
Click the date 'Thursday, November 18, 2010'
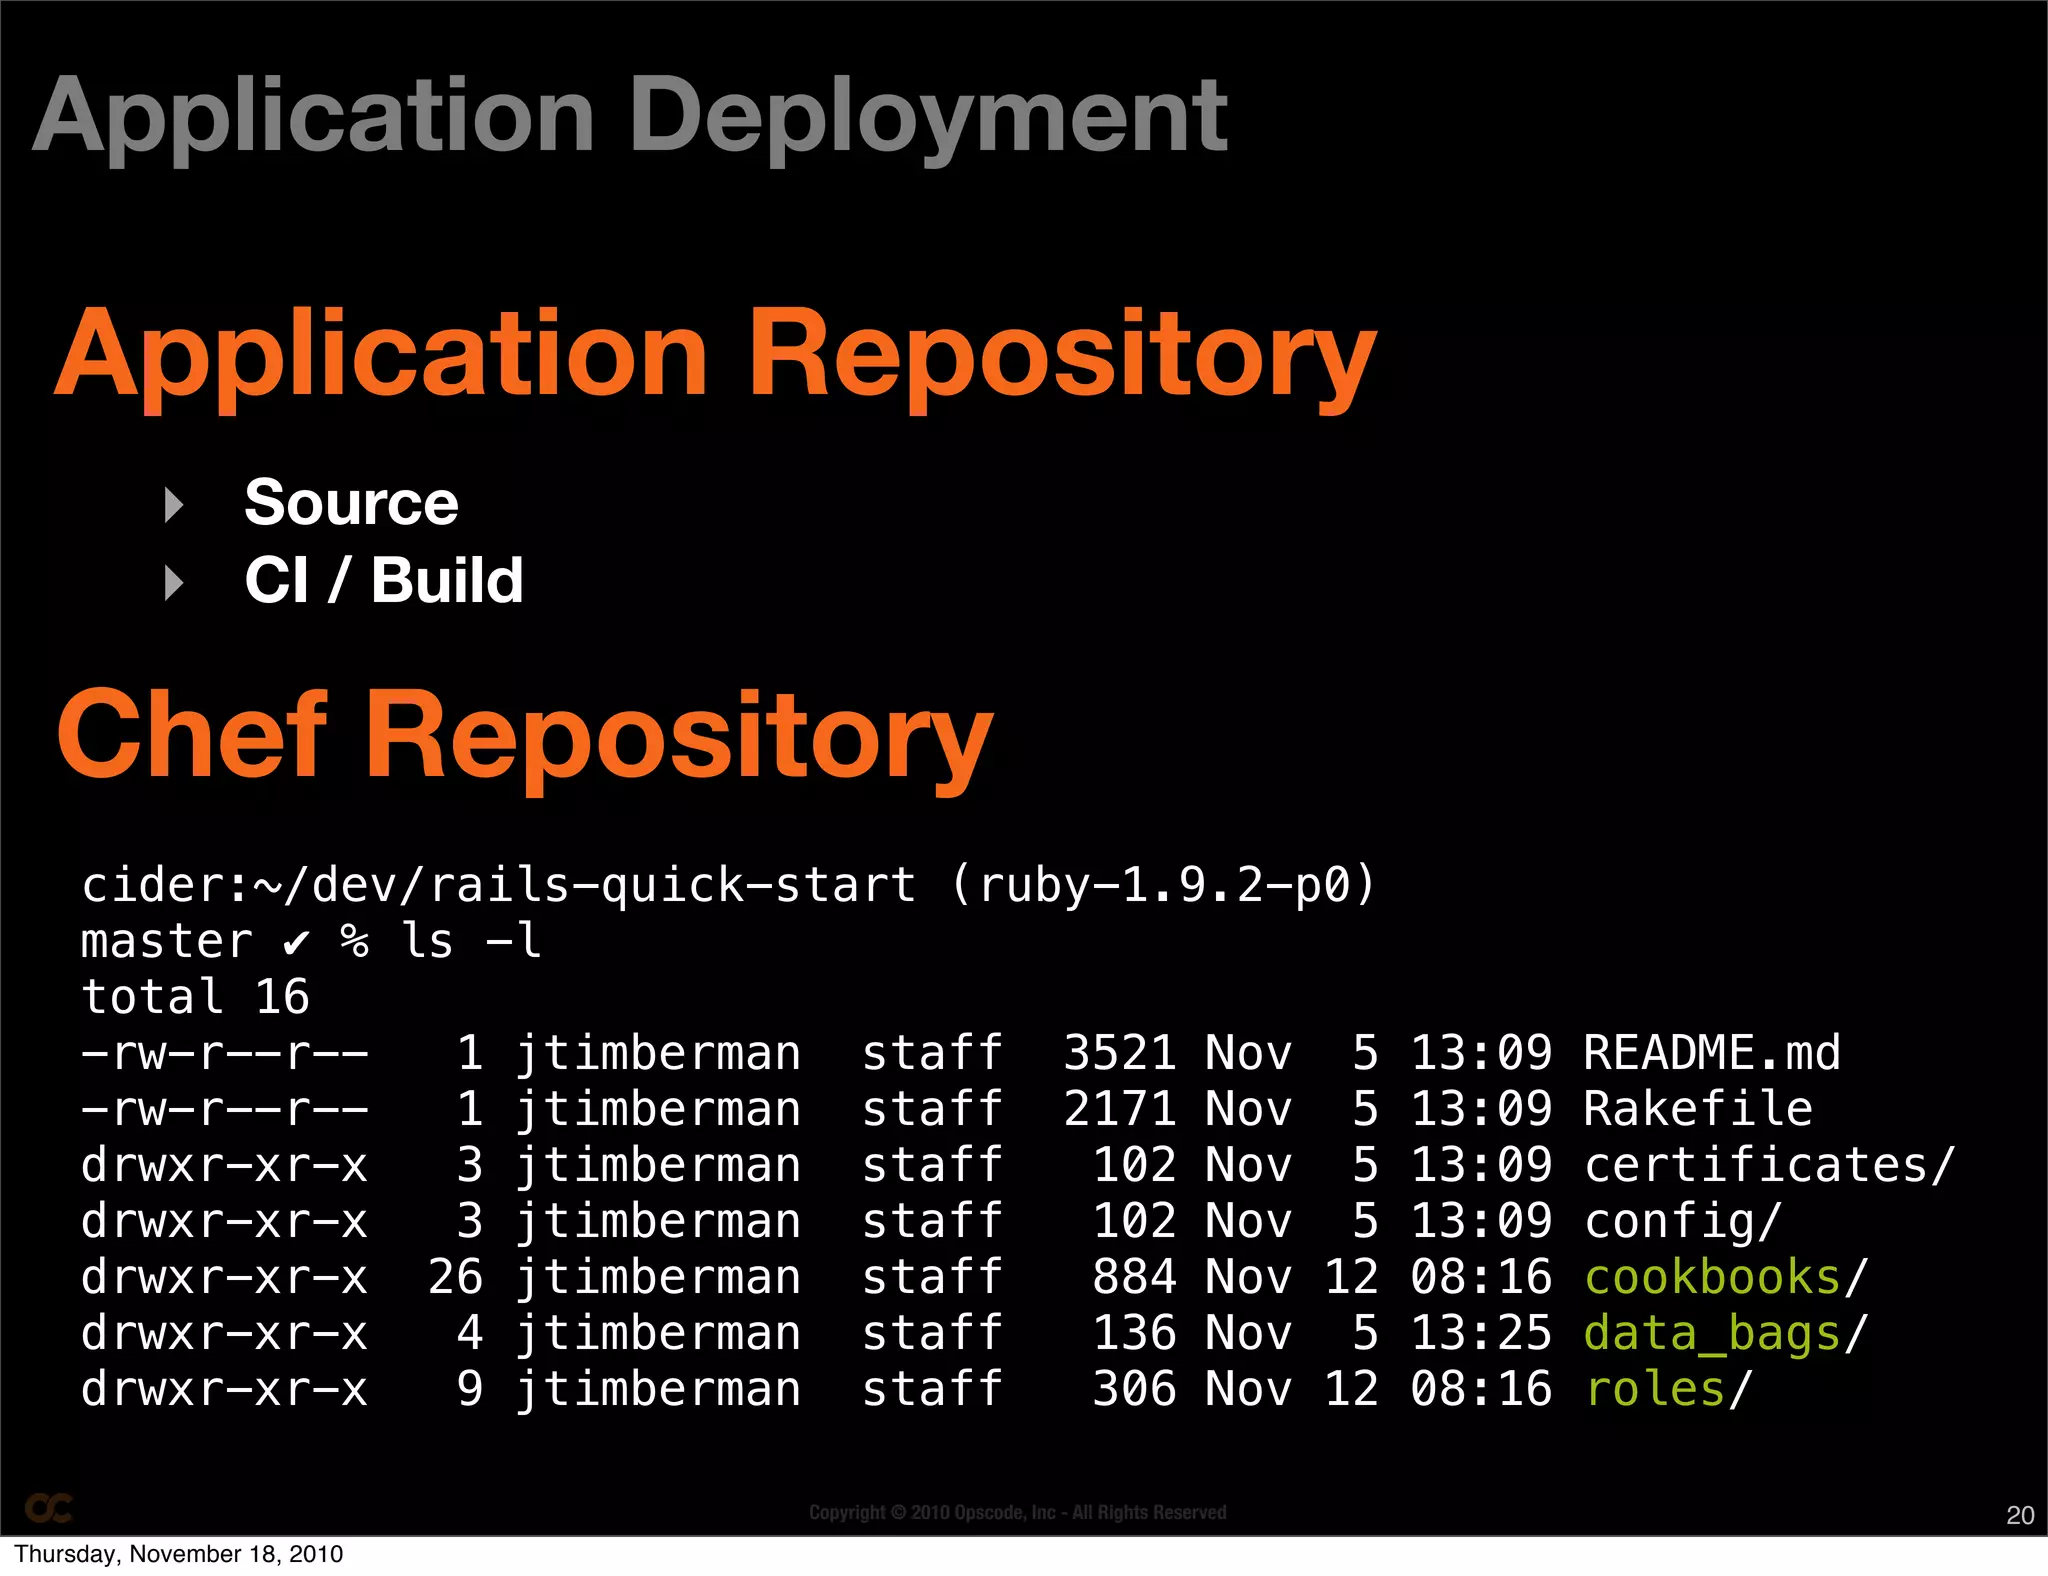(x=178, y=1554)
